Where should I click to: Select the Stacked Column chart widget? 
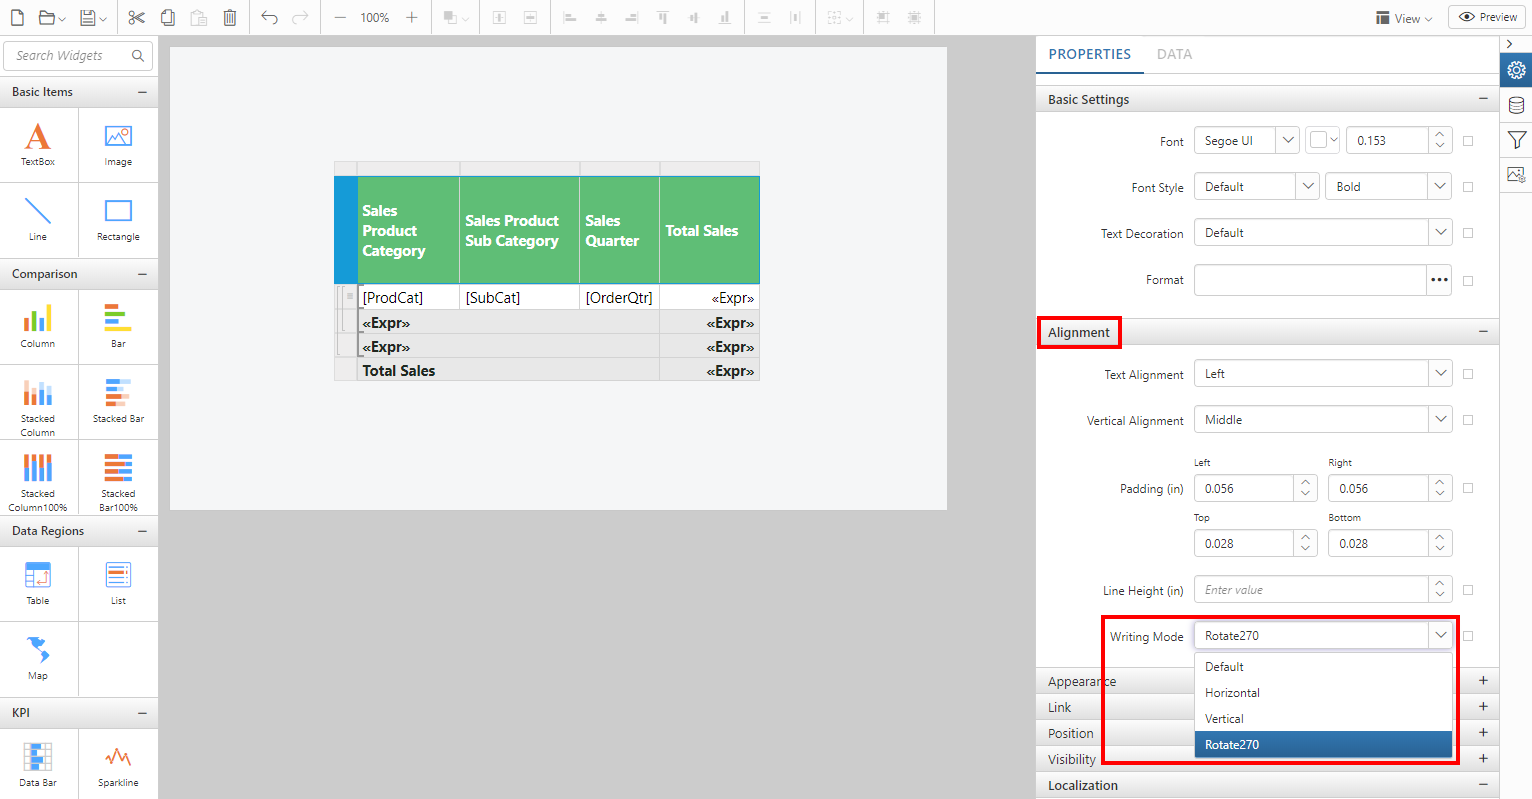(38, 402)
